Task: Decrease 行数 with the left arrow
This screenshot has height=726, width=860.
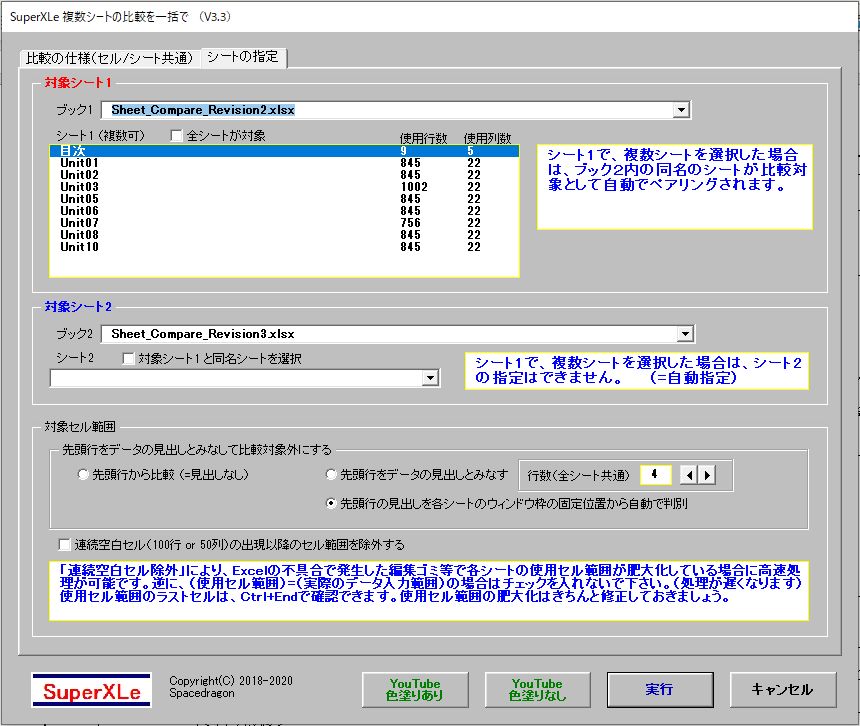Action: 688,475
